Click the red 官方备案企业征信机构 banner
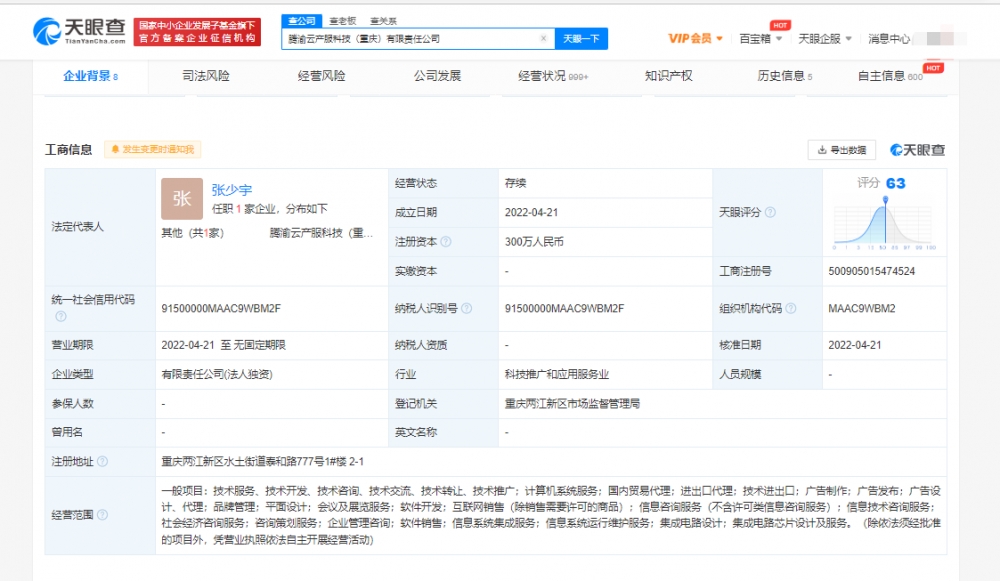Viewport: 1000px width, 581px height. click(x=197, y=32)
